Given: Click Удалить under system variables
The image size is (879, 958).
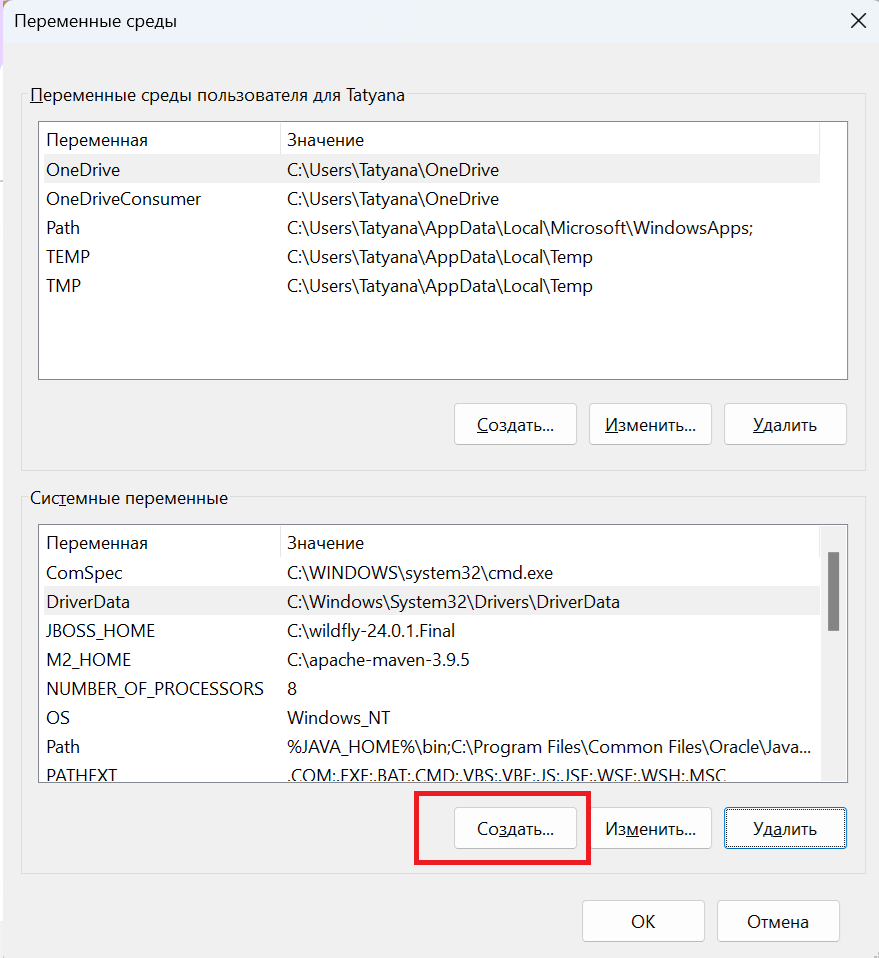Looking at the screenshot, I should (x=785, y=829).
